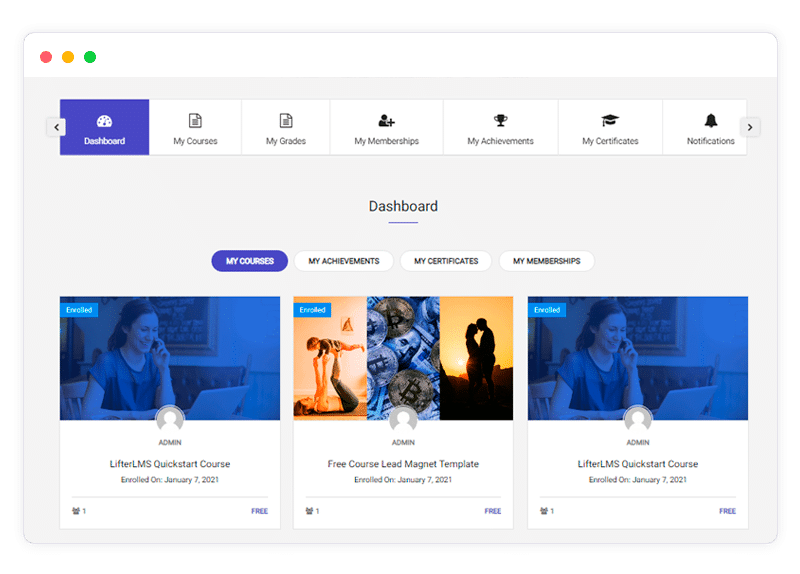Image resolution: width=800 pixels, height=574 pixels.
Task: Click the yellow window minimize dot
Action: click(x=68, y=57)
